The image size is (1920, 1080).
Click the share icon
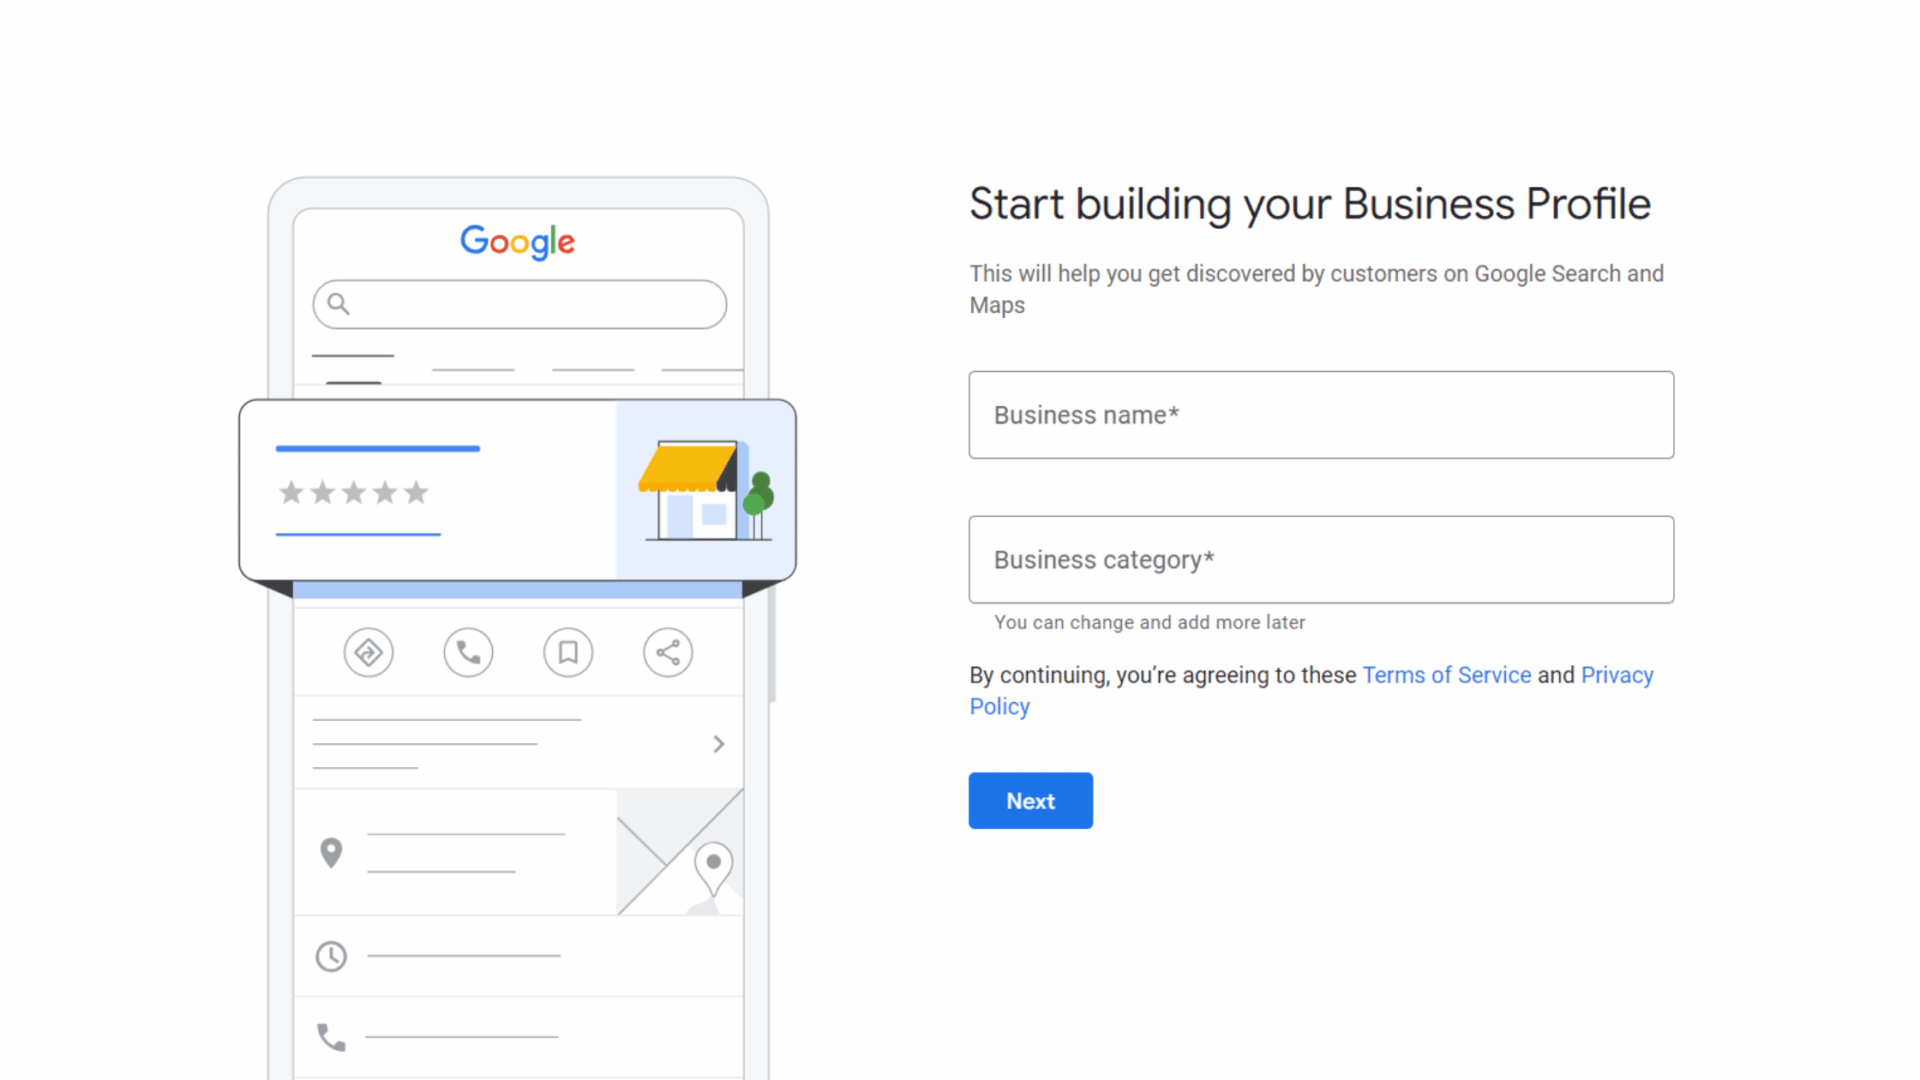click(669, 651)
